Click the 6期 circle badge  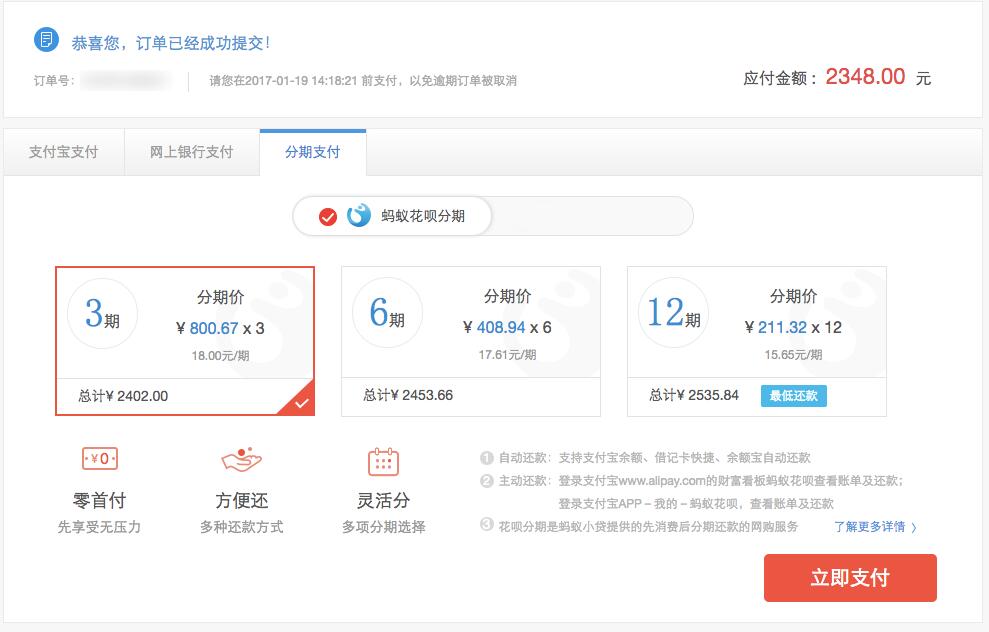[x=387, y=312]
